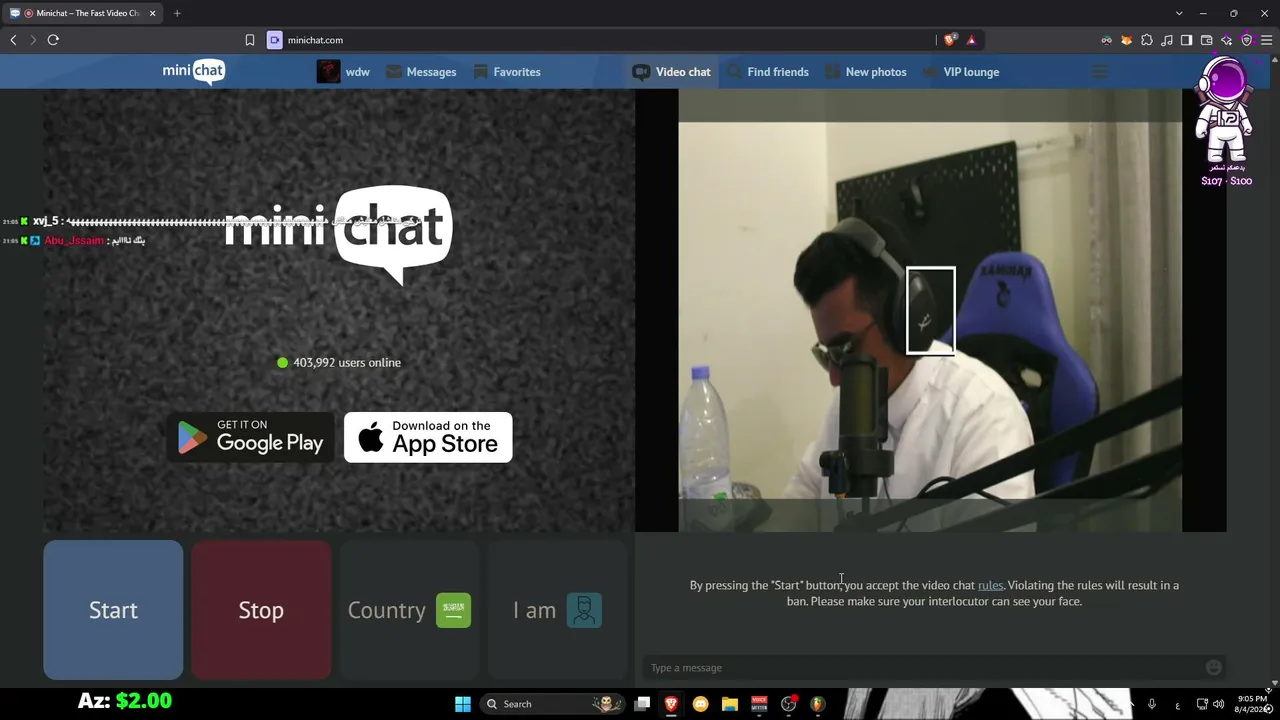Open the clock showing 9:05 PM
1280x720 pixels.
click(1252, 704)
